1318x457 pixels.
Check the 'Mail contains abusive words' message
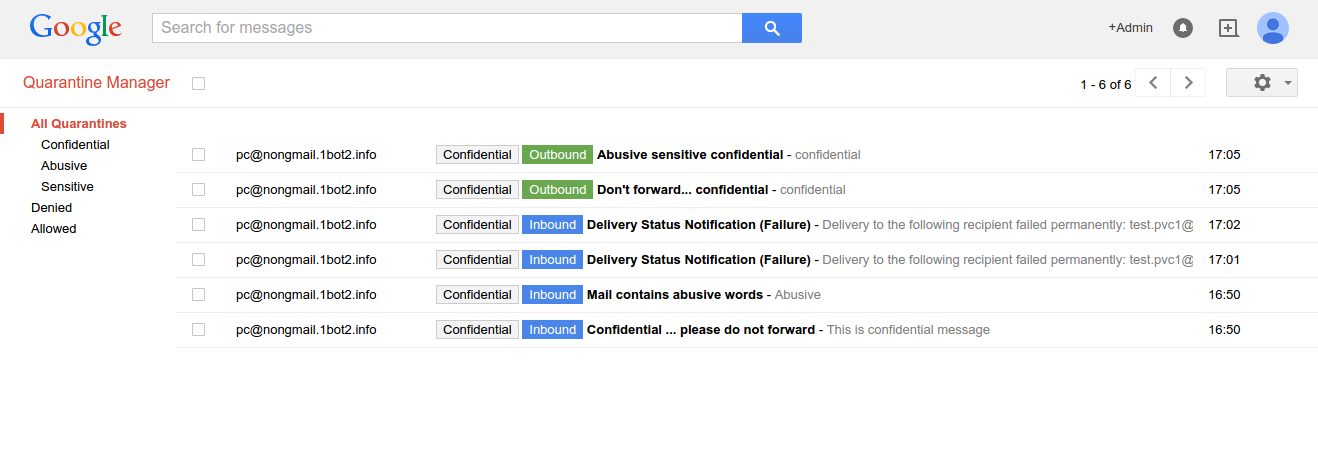(x=198, y=295)
